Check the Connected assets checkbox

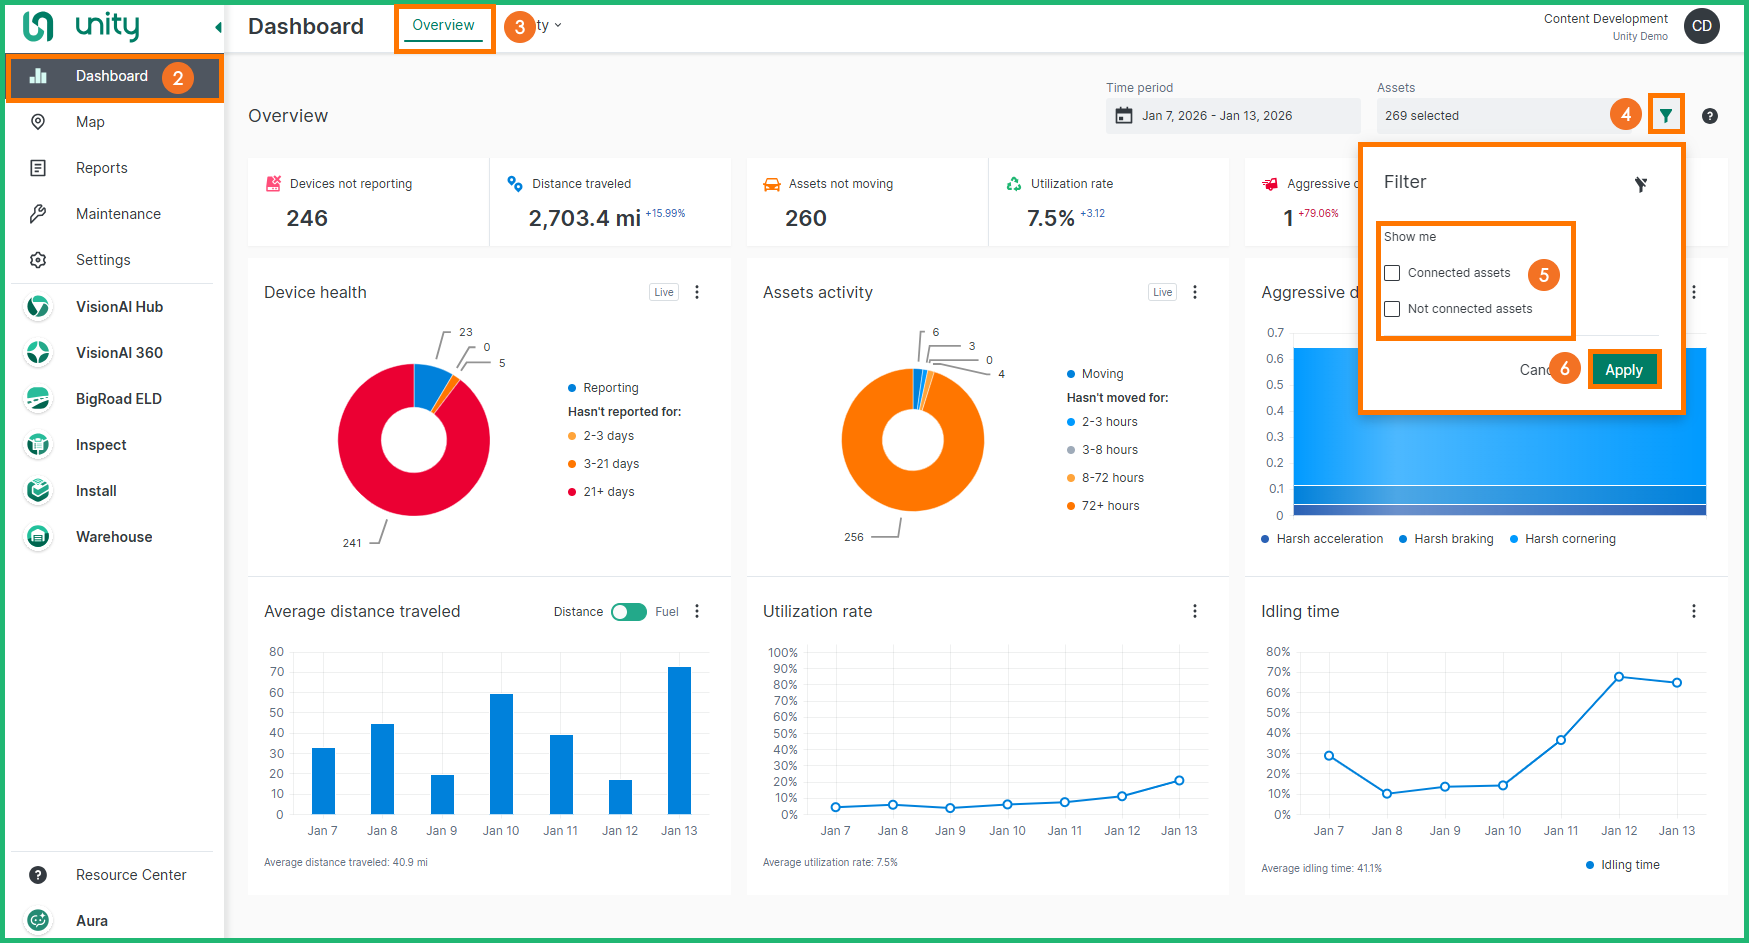1392,273
